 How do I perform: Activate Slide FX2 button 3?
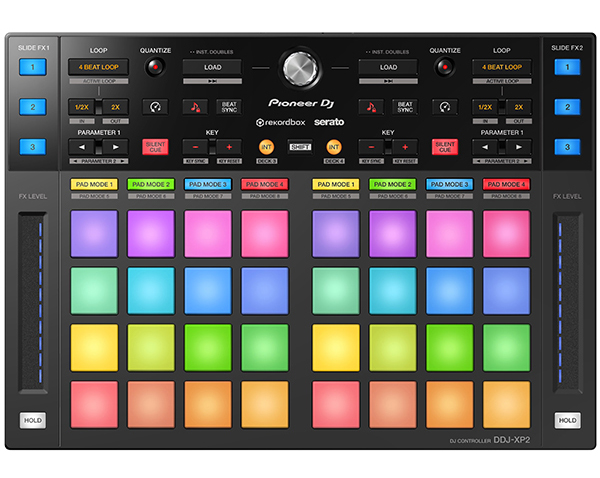(567, 147)
